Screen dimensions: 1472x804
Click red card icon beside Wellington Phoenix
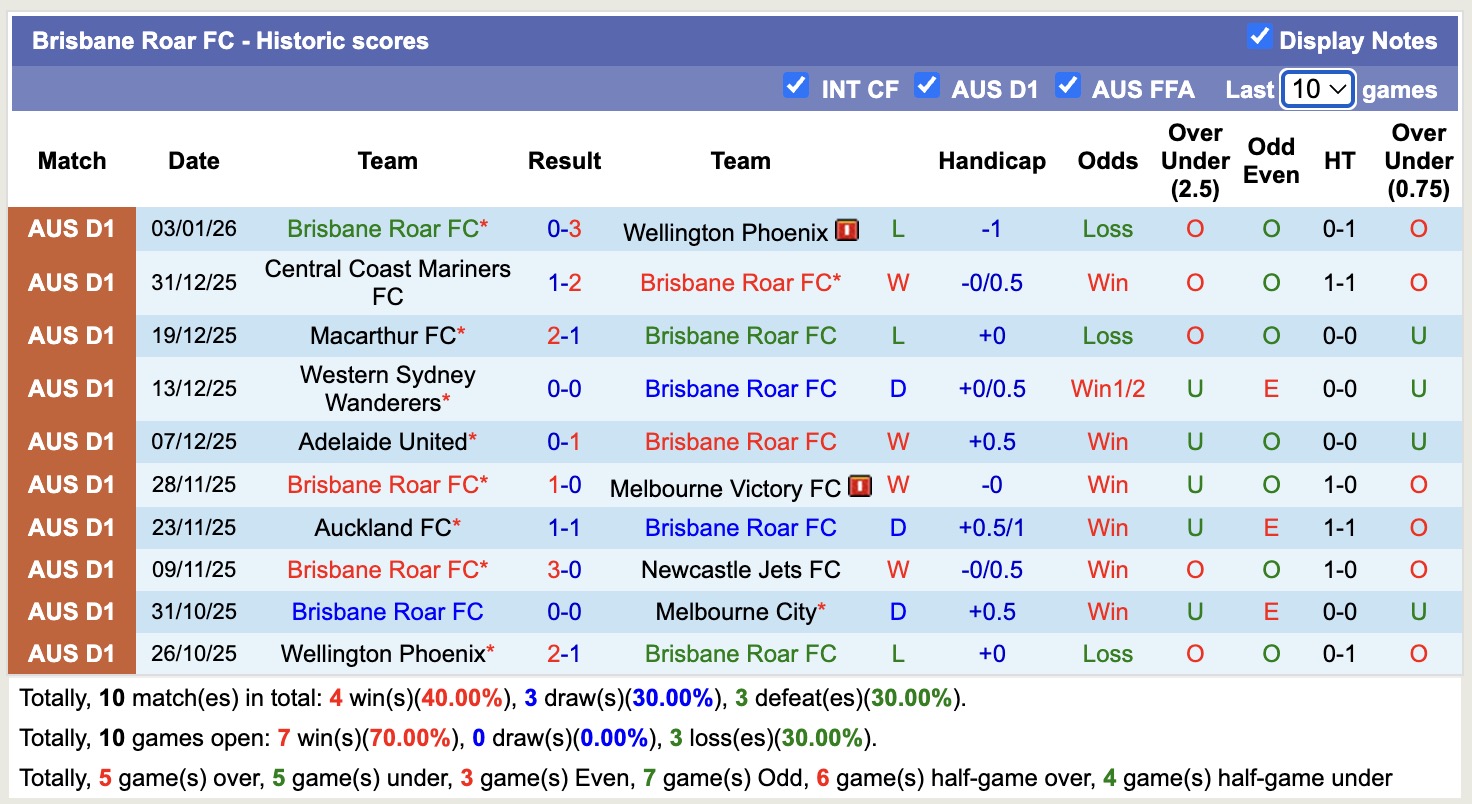click(x=846, y=231)
